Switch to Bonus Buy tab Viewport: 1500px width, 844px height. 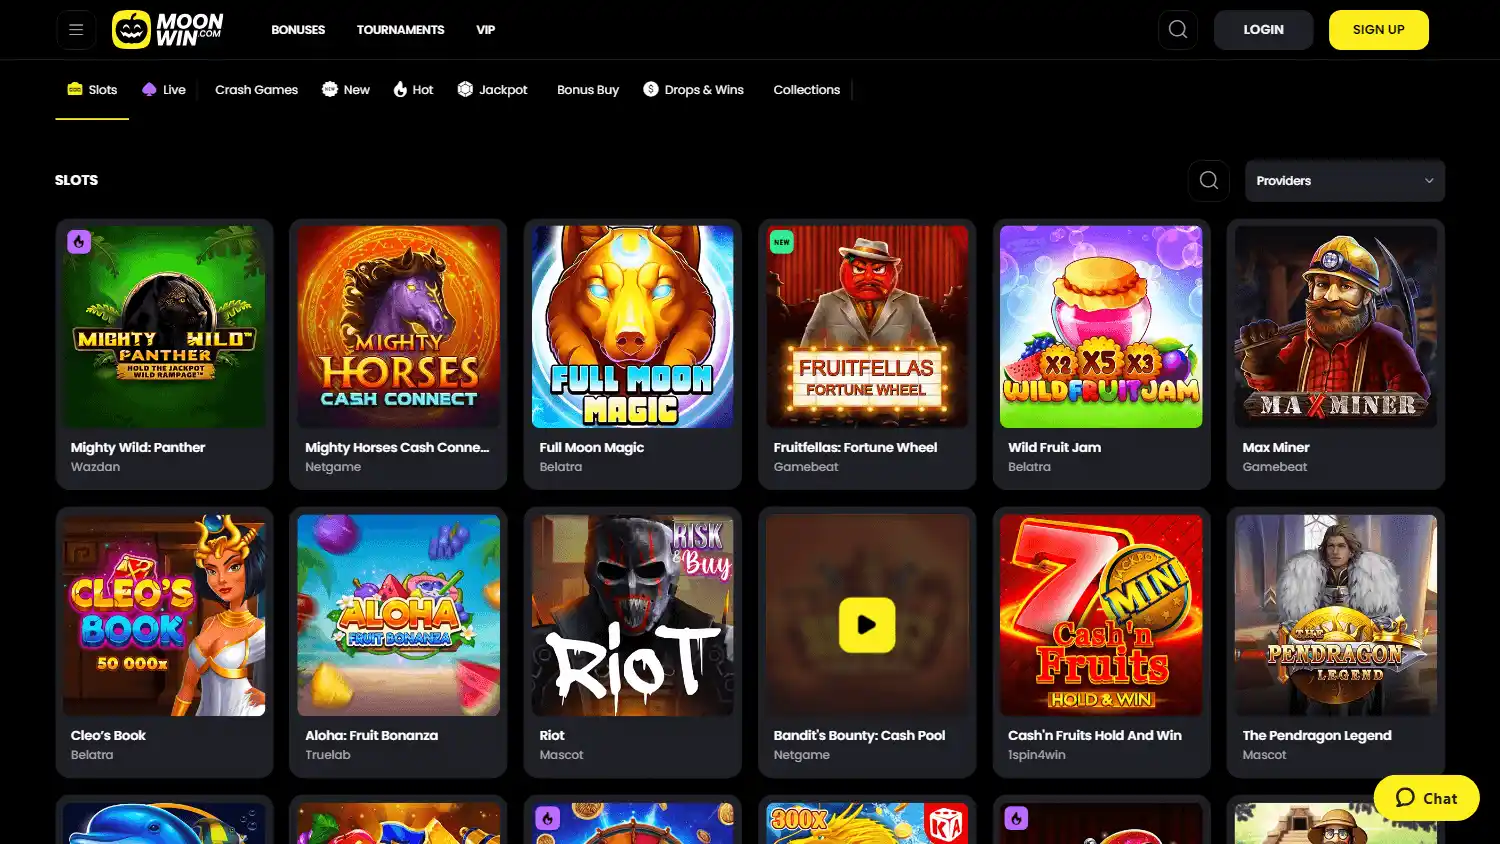tap(588, 90)
